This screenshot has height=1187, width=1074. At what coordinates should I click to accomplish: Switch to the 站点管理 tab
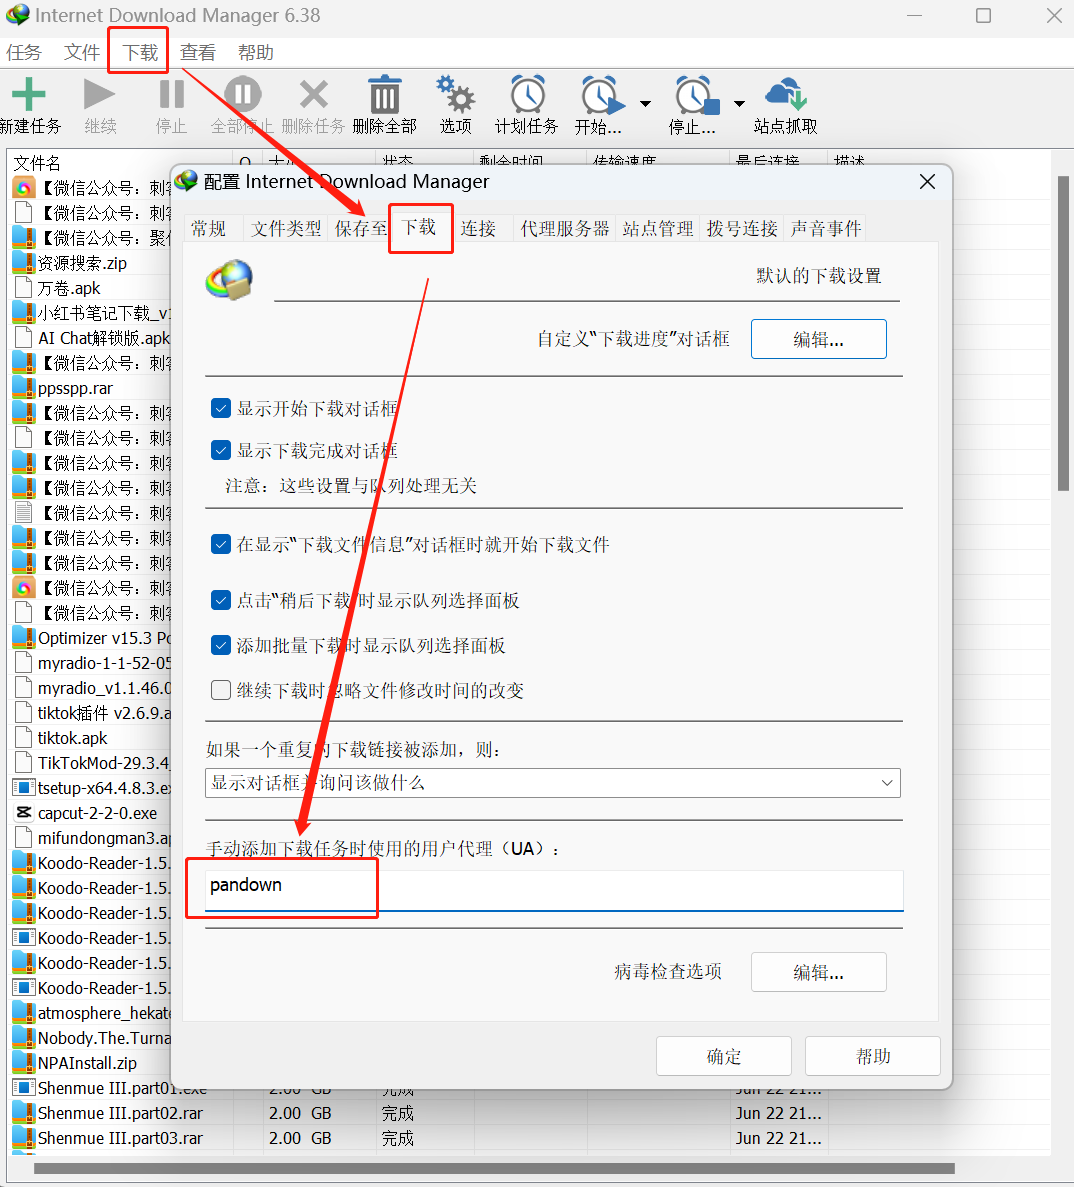pos(658,229)
